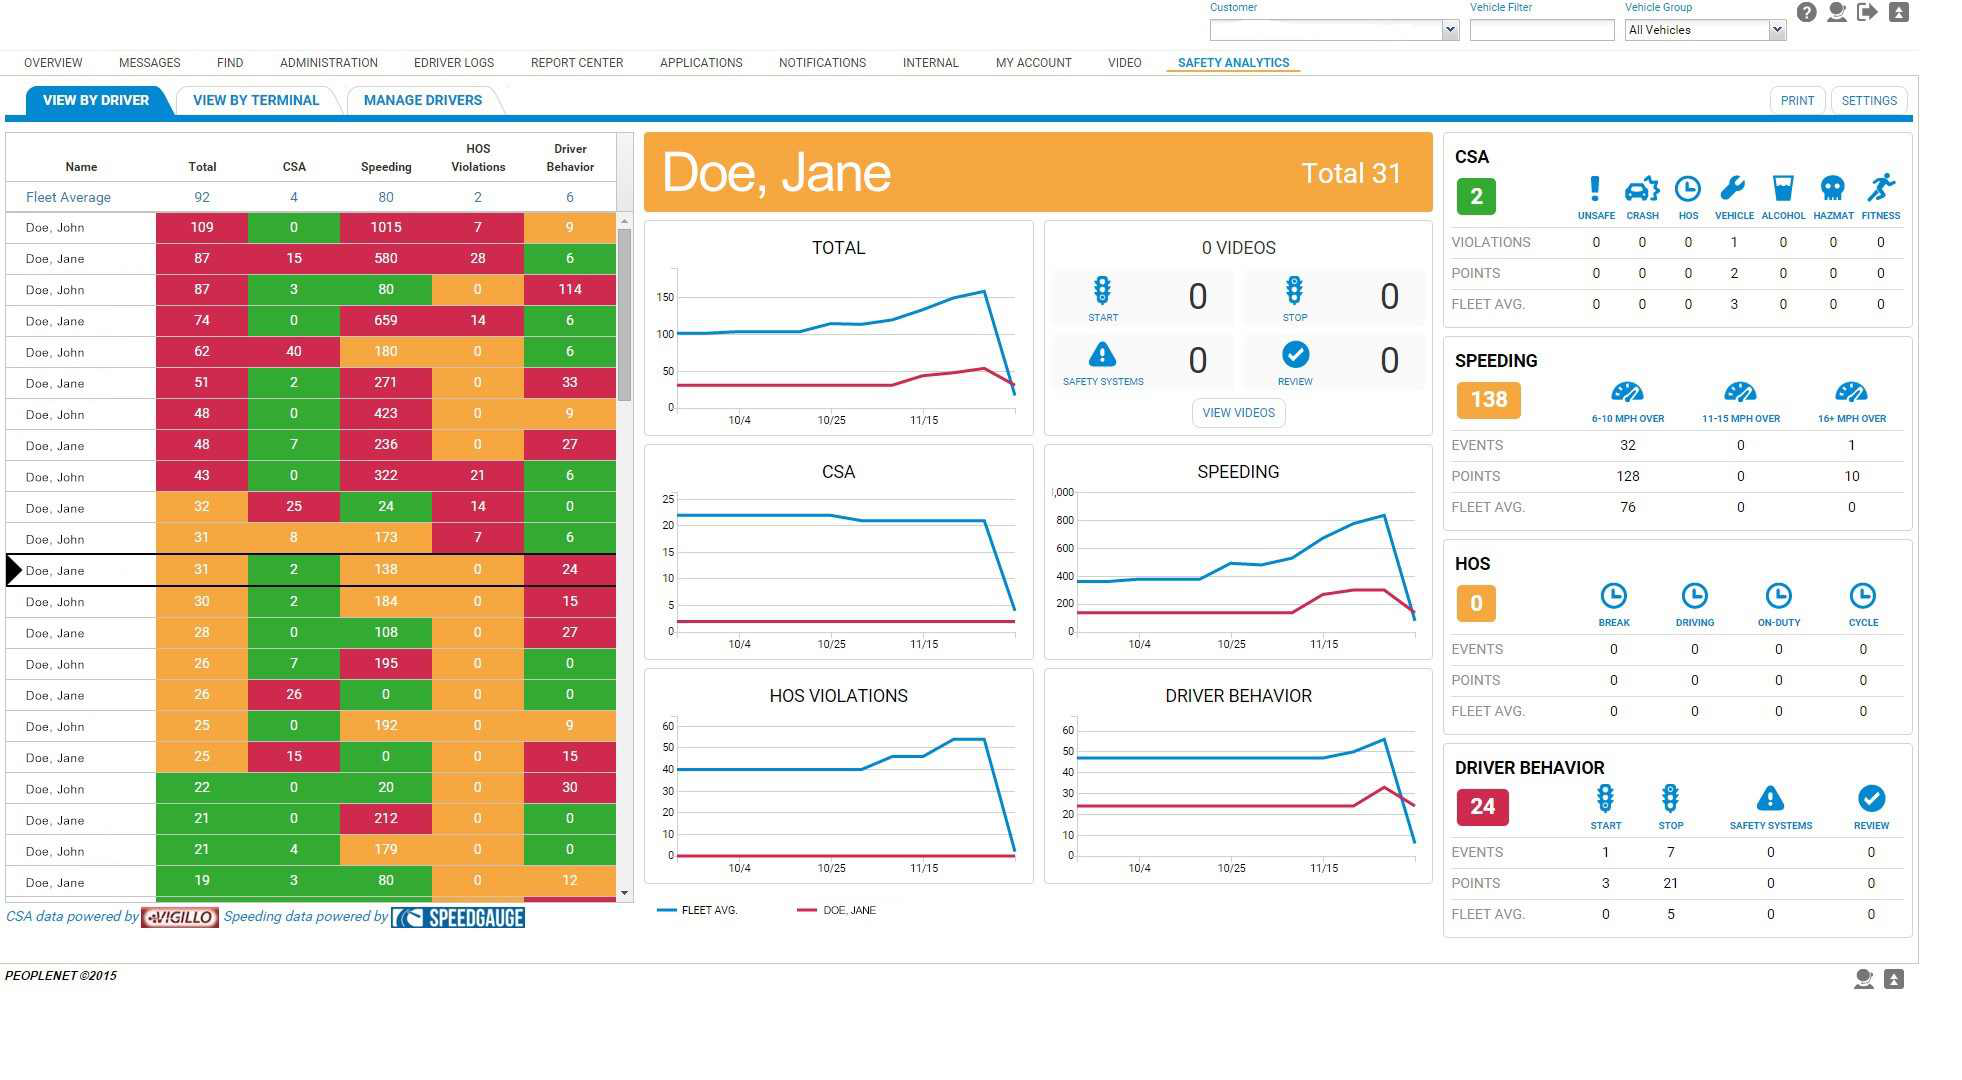Toggle the DOE, JANE series in chart legend

point(848,910)
